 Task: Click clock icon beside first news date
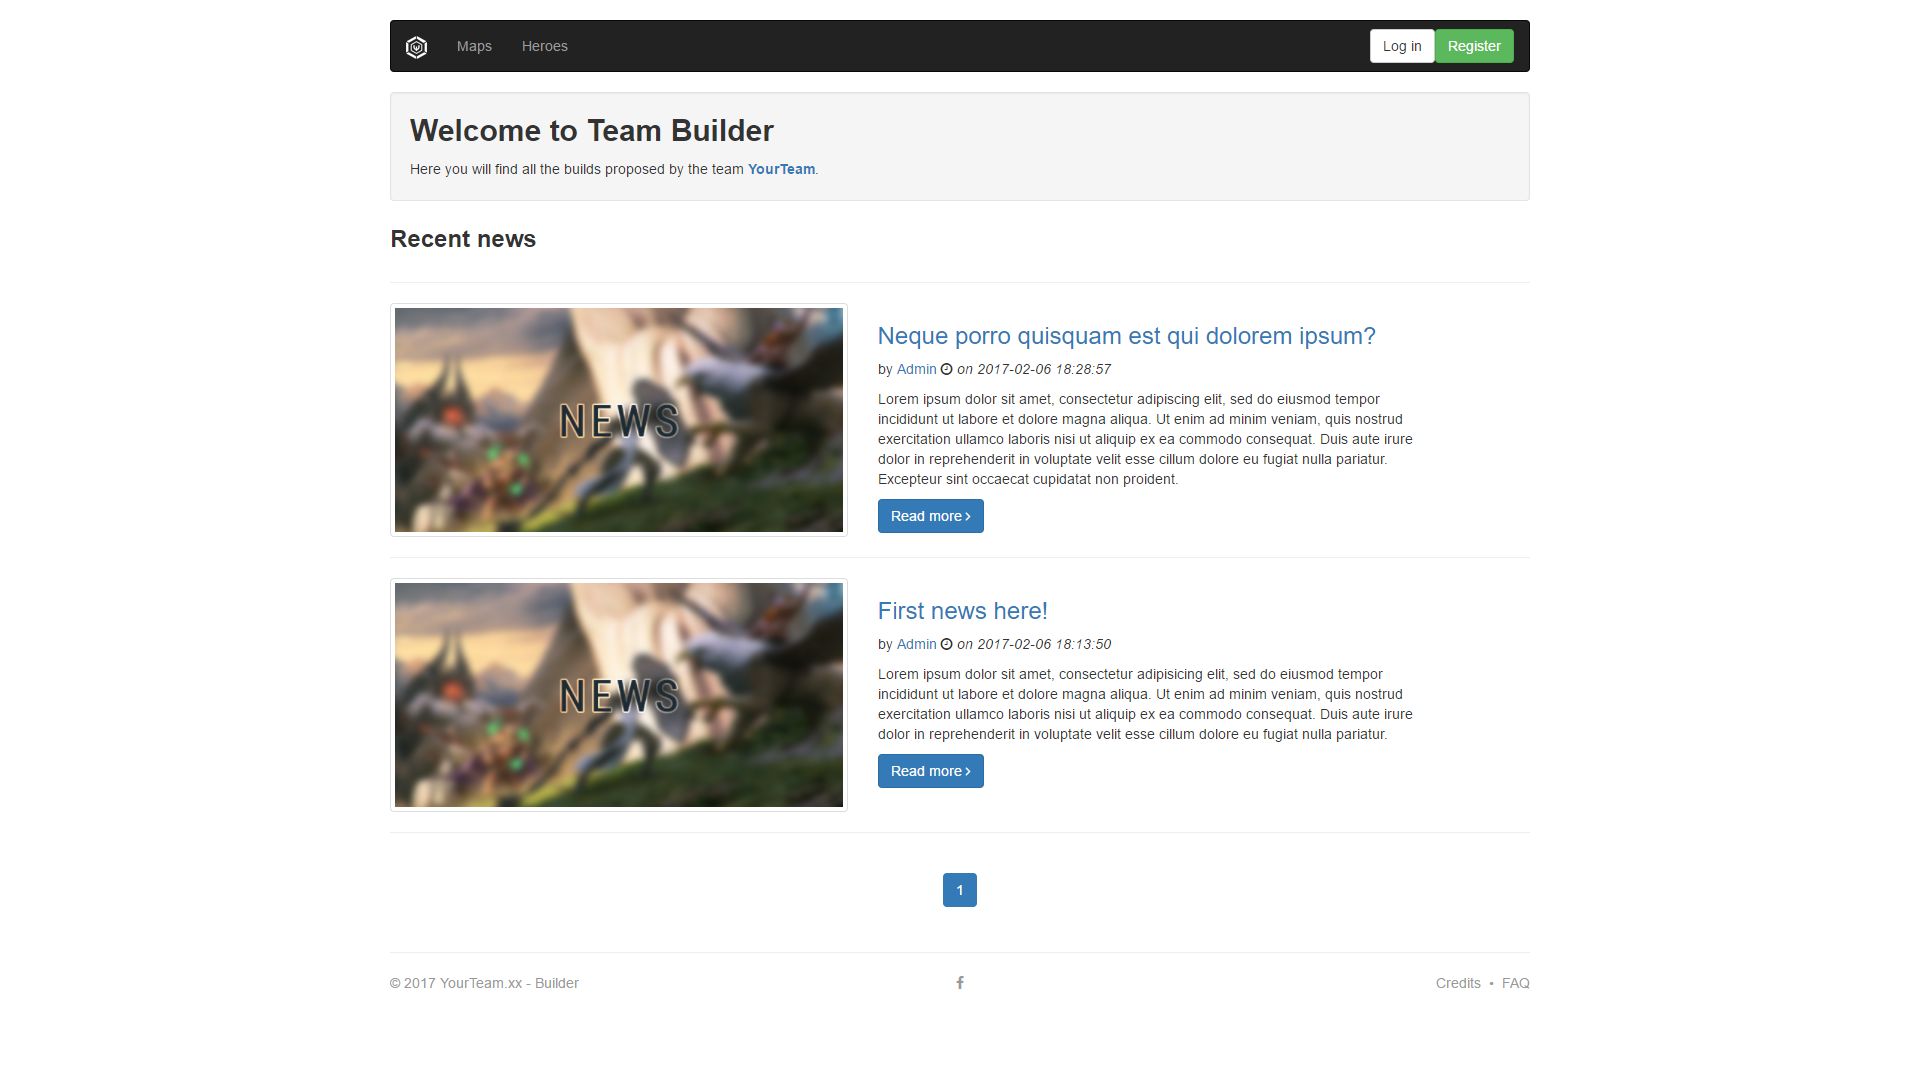[x=946, y=369]
